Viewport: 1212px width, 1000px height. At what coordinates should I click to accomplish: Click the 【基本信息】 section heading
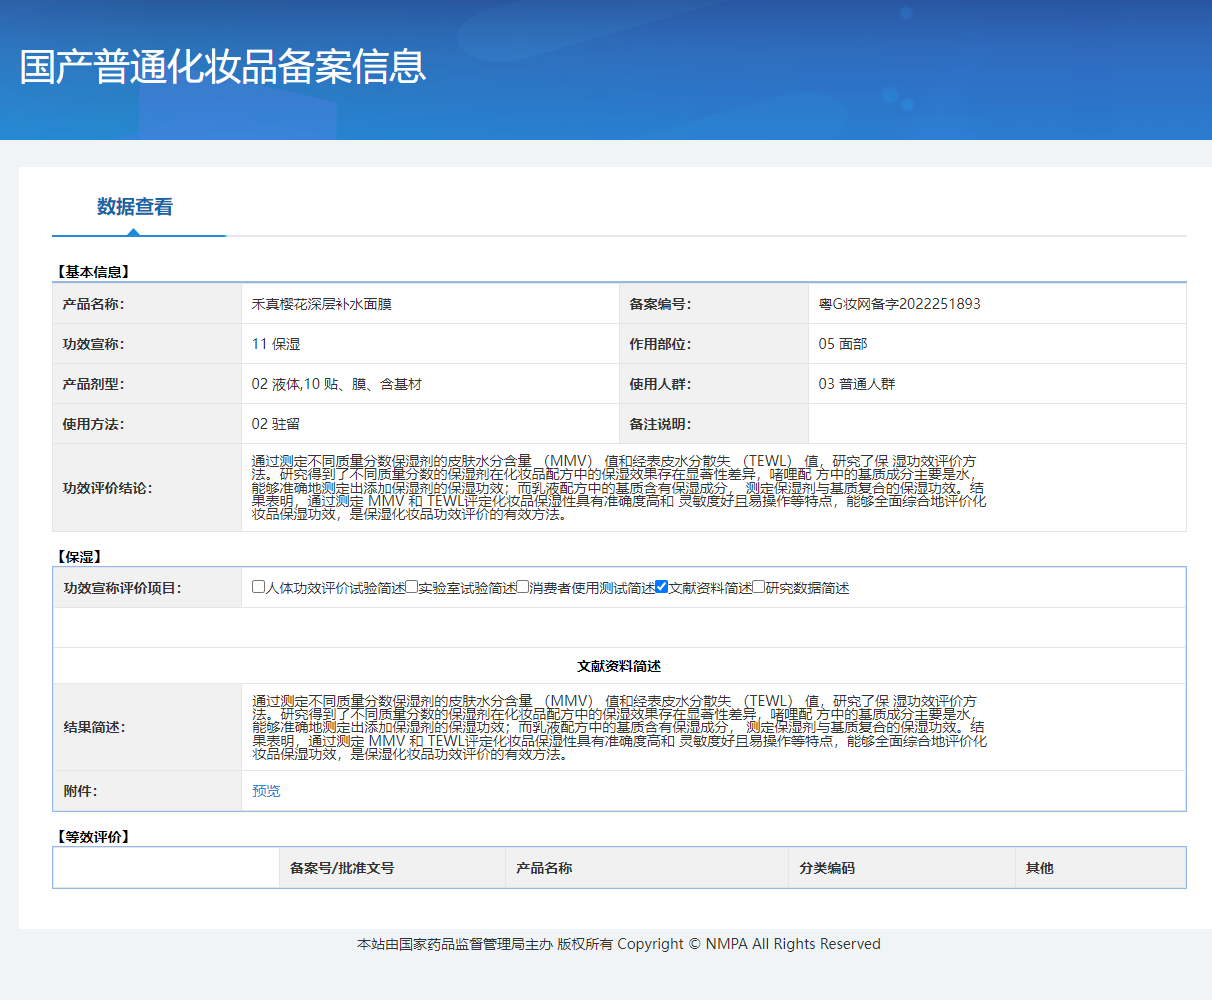(93, 272)
